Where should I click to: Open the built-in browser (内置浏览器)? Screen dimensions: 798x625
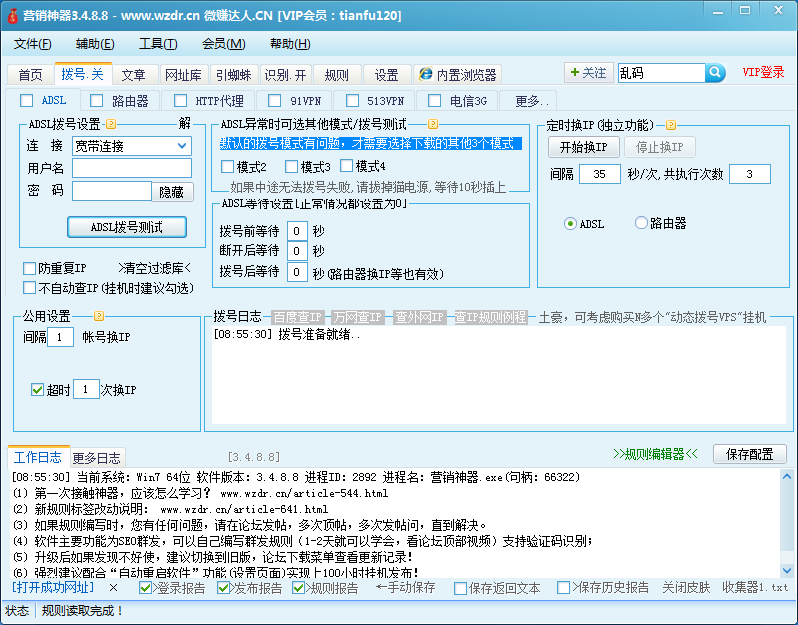pyautogui.click(x=458, y=75)
